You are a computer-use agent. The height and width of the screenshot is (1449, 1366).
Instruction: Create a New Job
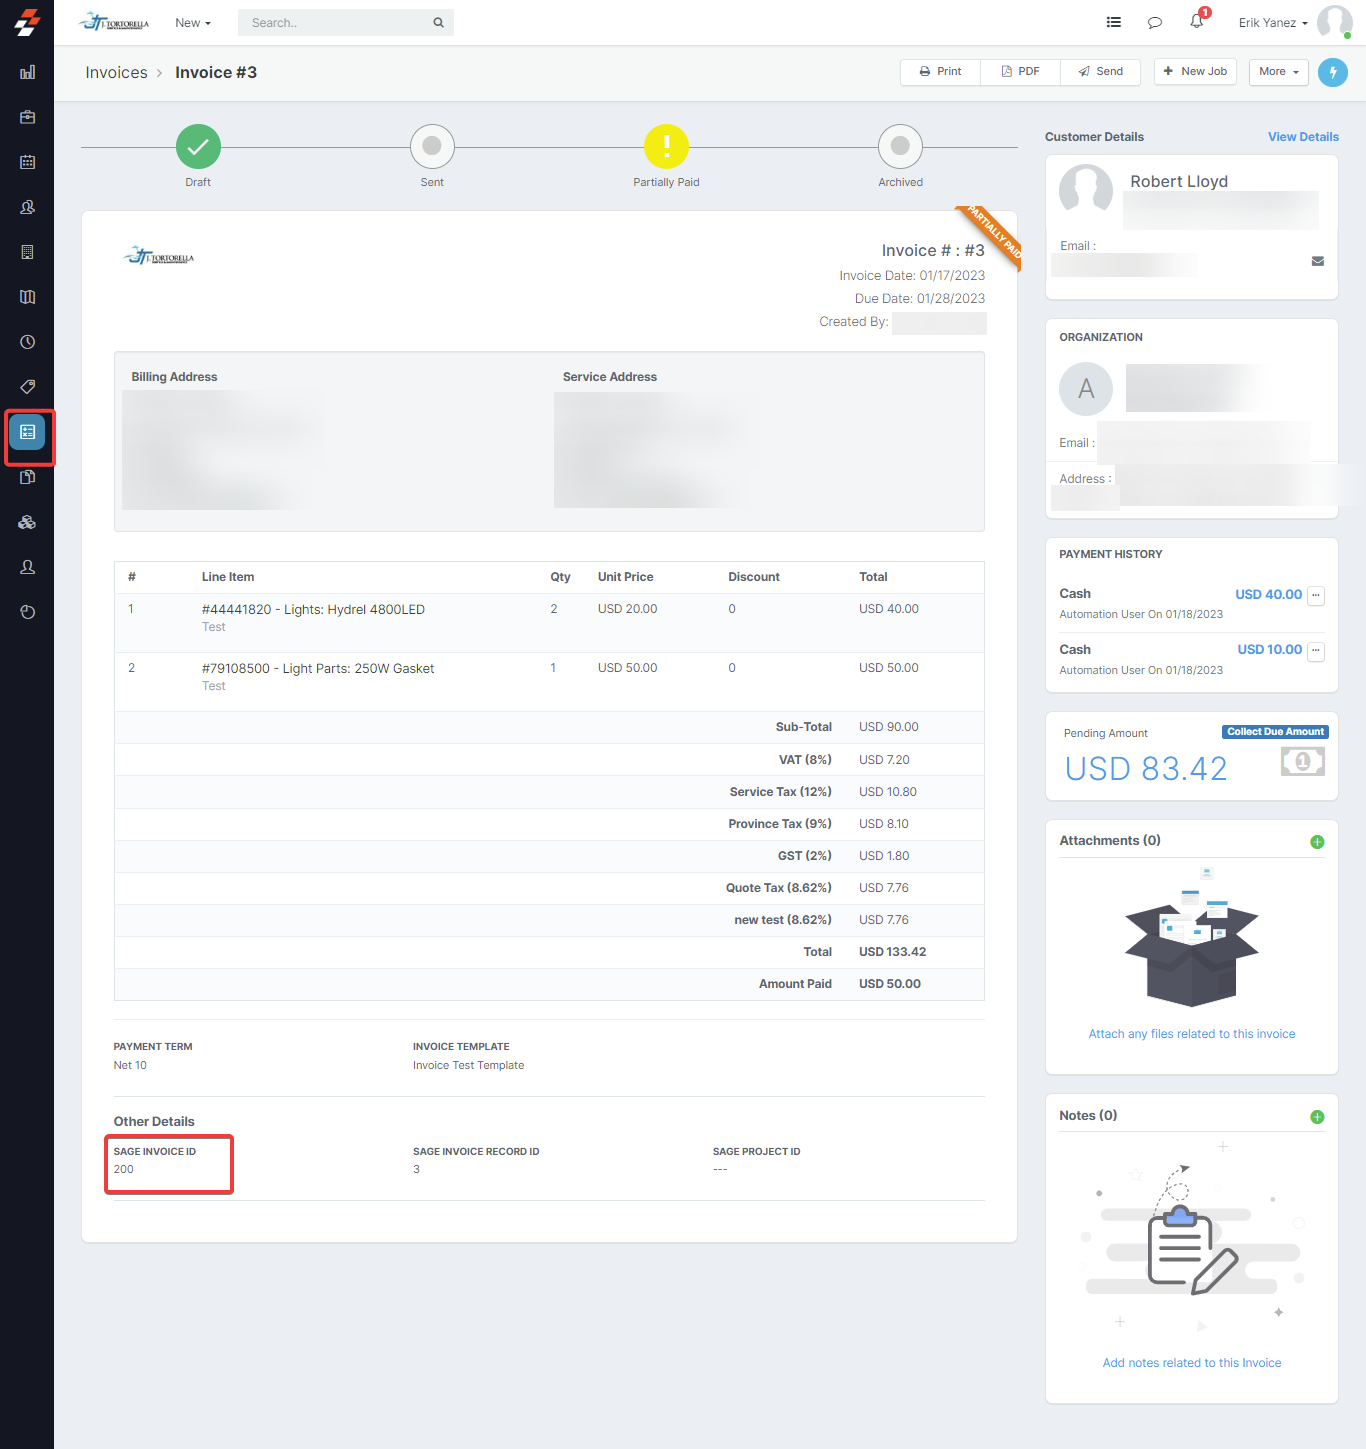coord(1196,72)
